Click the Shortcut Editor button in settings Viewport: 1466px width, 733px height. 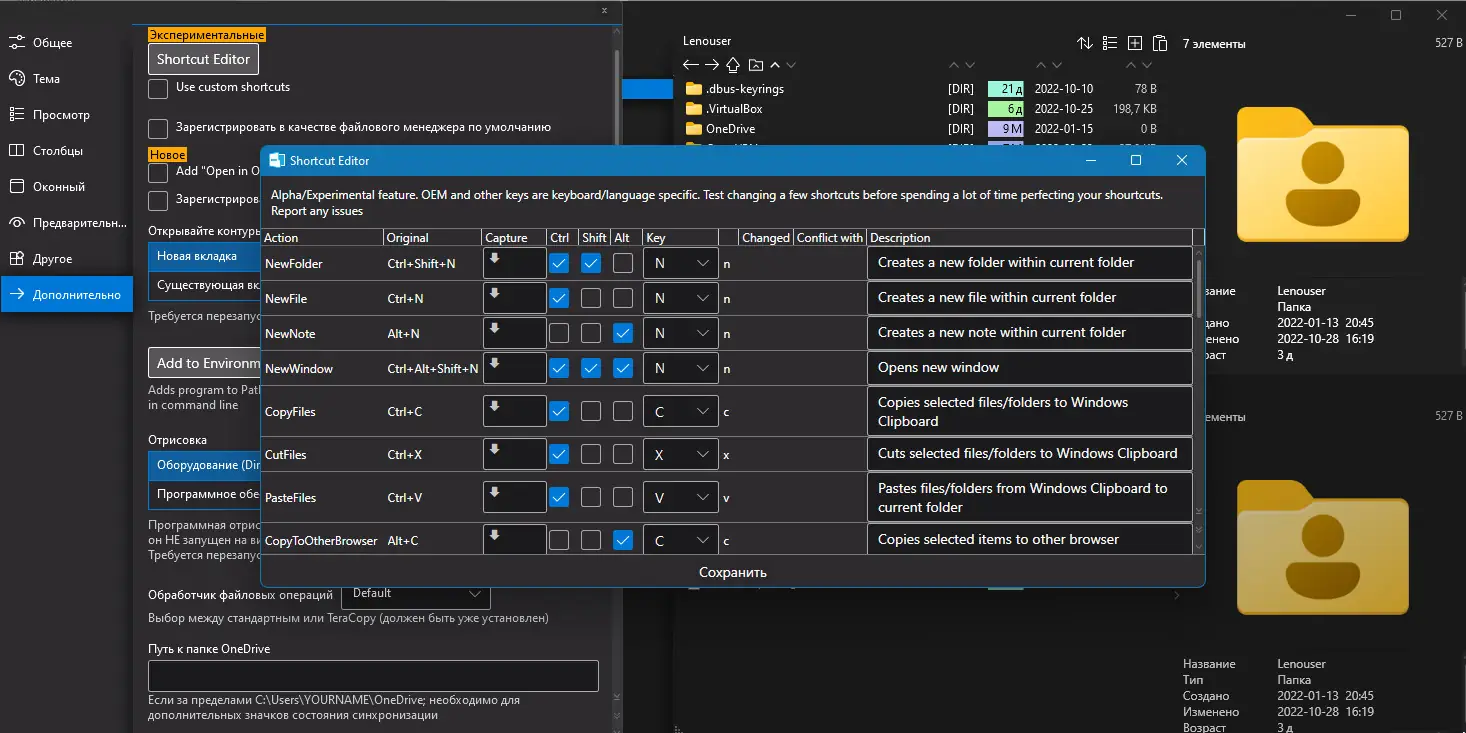coord(203,59)
